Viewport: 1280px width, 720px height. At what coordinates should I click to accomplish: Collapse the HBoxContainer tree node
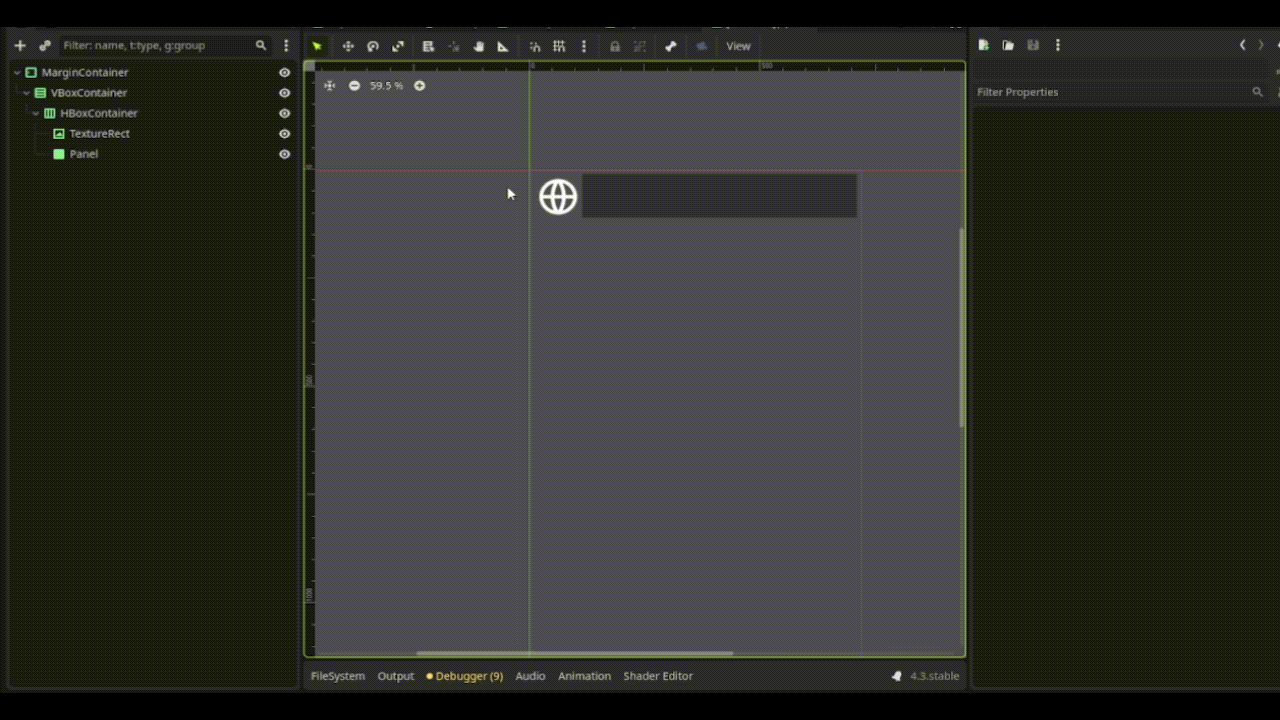36,114
